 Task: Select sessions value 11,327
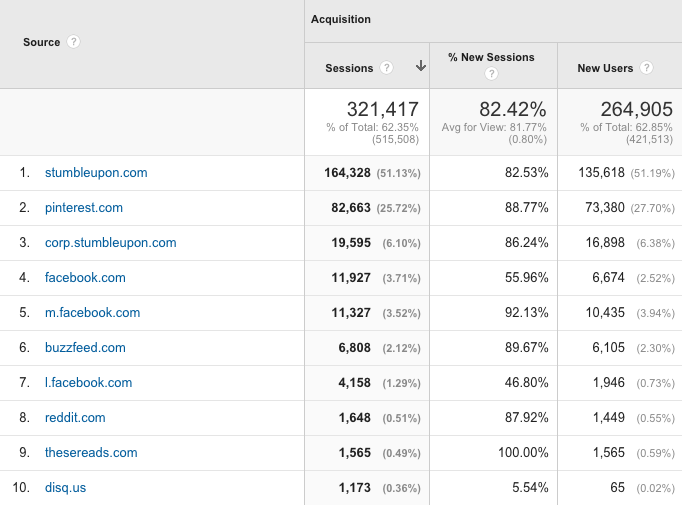click(x=351, y=313)
